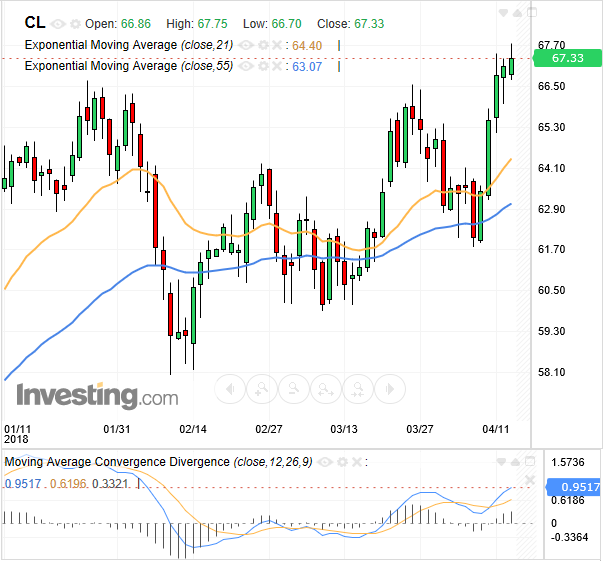
Task: Remove the MACD indicator with X
Action: (357, 462)
